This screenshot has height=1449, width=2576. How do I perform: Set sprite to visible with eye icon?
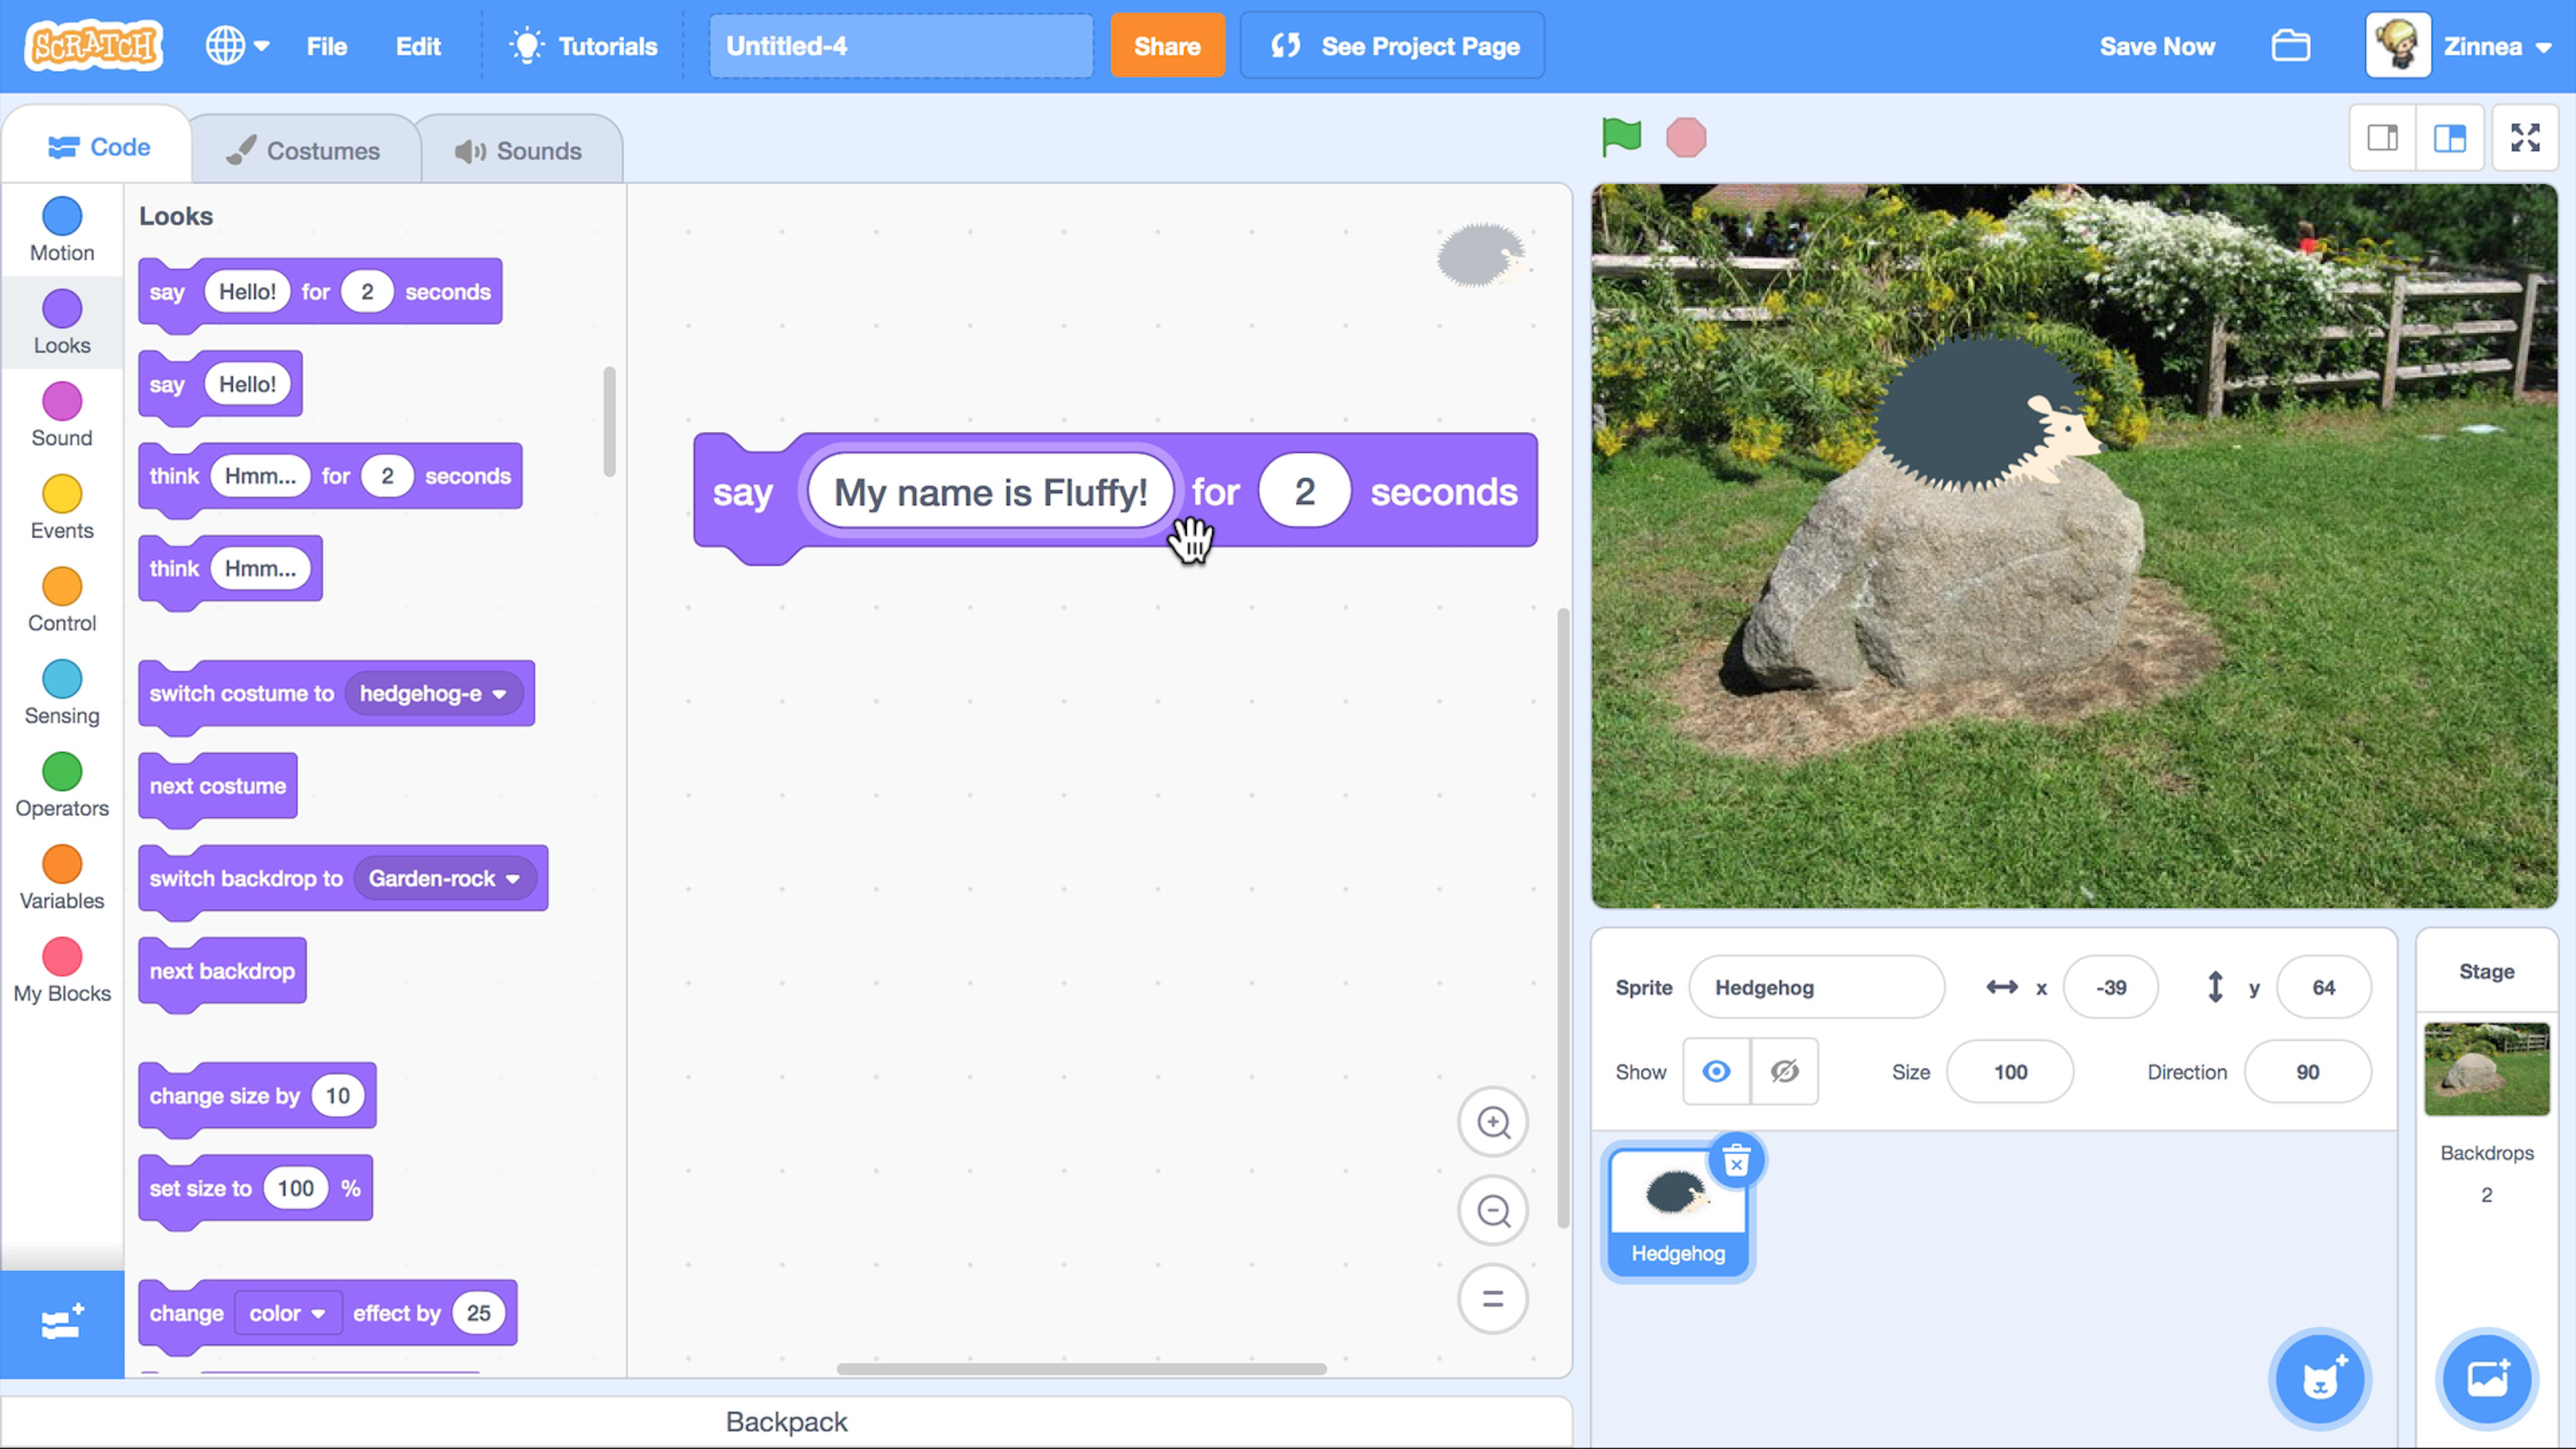tap(1716, 1072)
